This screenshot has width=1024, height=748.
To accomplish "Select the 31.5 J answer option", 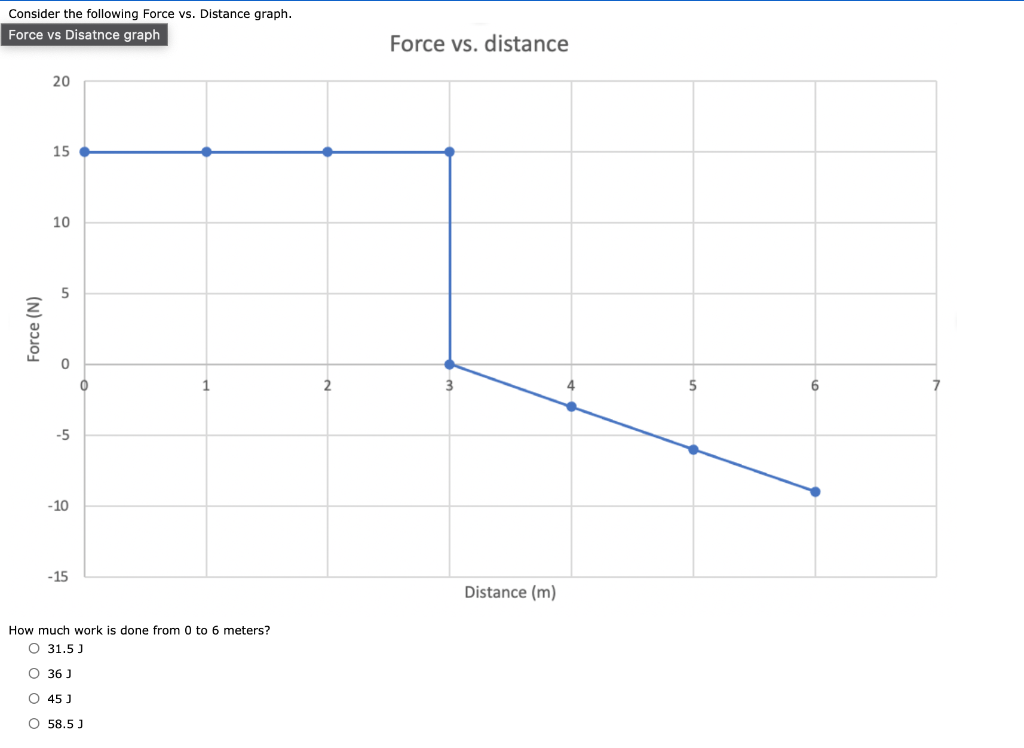I will pos(35,648).
